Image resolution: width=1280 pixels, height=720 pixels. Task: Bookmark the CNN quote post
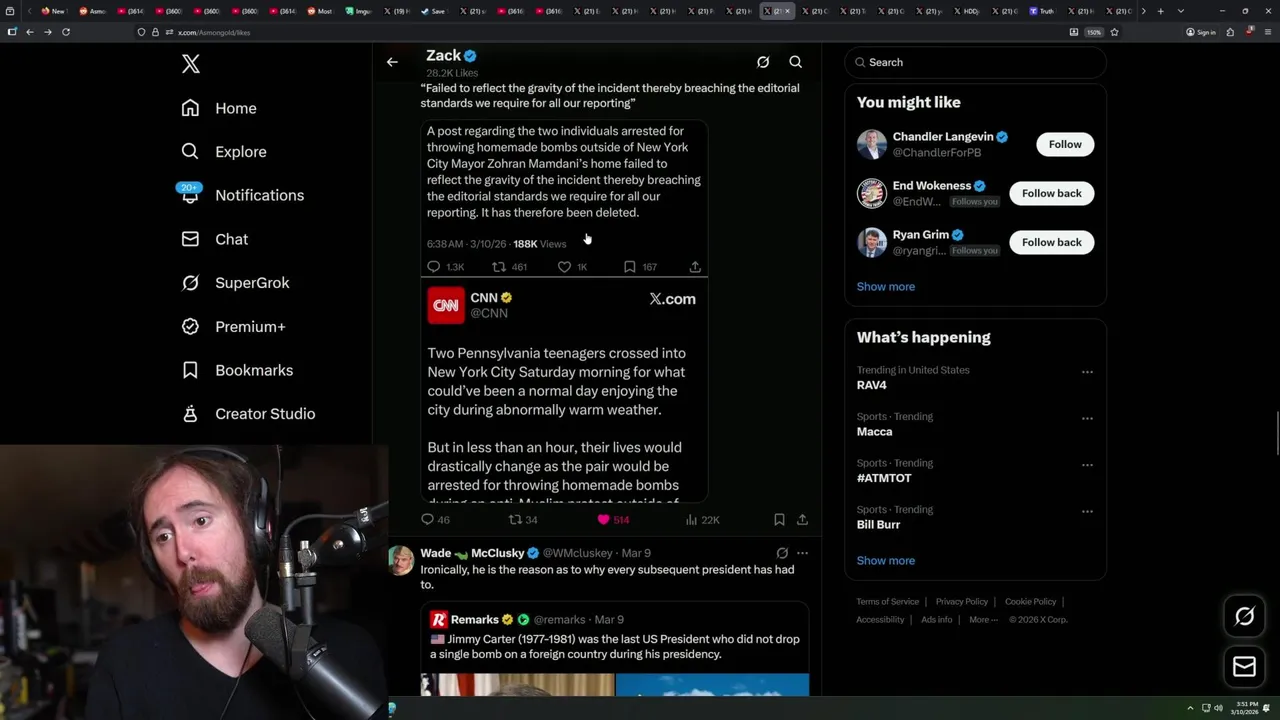pyautogui.click(x=779, y=519)
